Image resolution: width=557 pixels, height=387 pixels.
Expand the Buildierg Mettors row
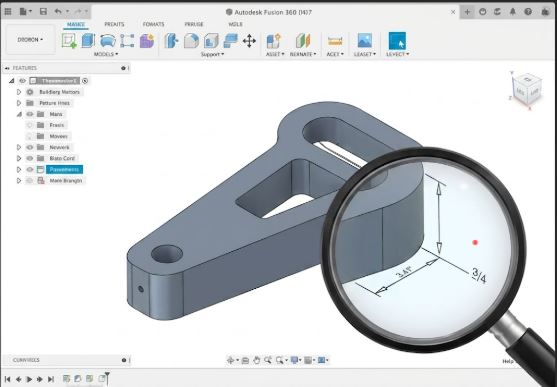[x=19, y=92]
